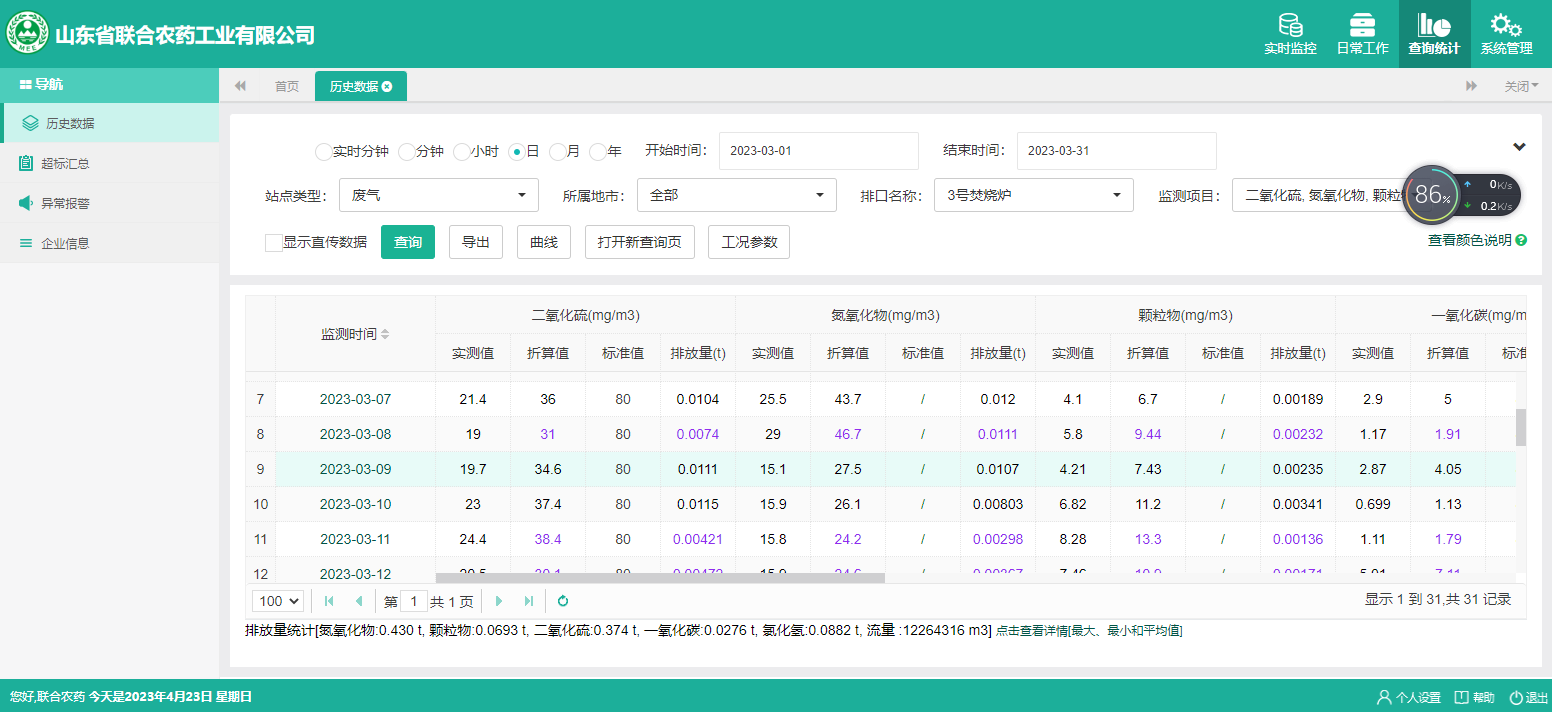Select the 月 radio button
1552x712 pixels.
[557, 152]
